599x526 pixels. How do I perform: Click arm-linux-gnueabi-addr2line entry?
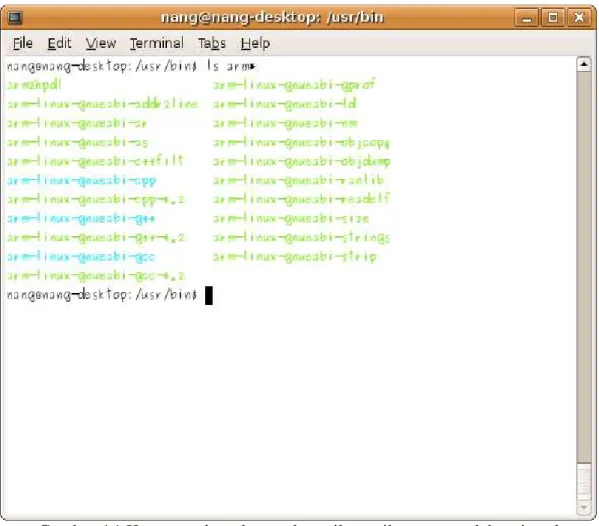(x=102, y=104)
